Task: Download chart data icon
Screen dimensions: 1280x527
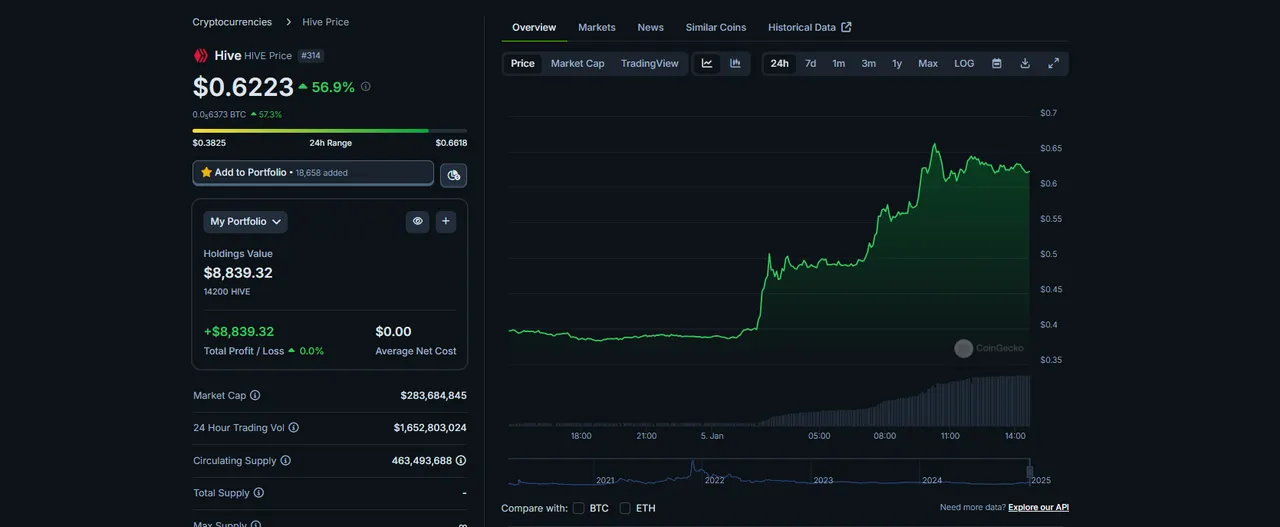Action: 1025,63
